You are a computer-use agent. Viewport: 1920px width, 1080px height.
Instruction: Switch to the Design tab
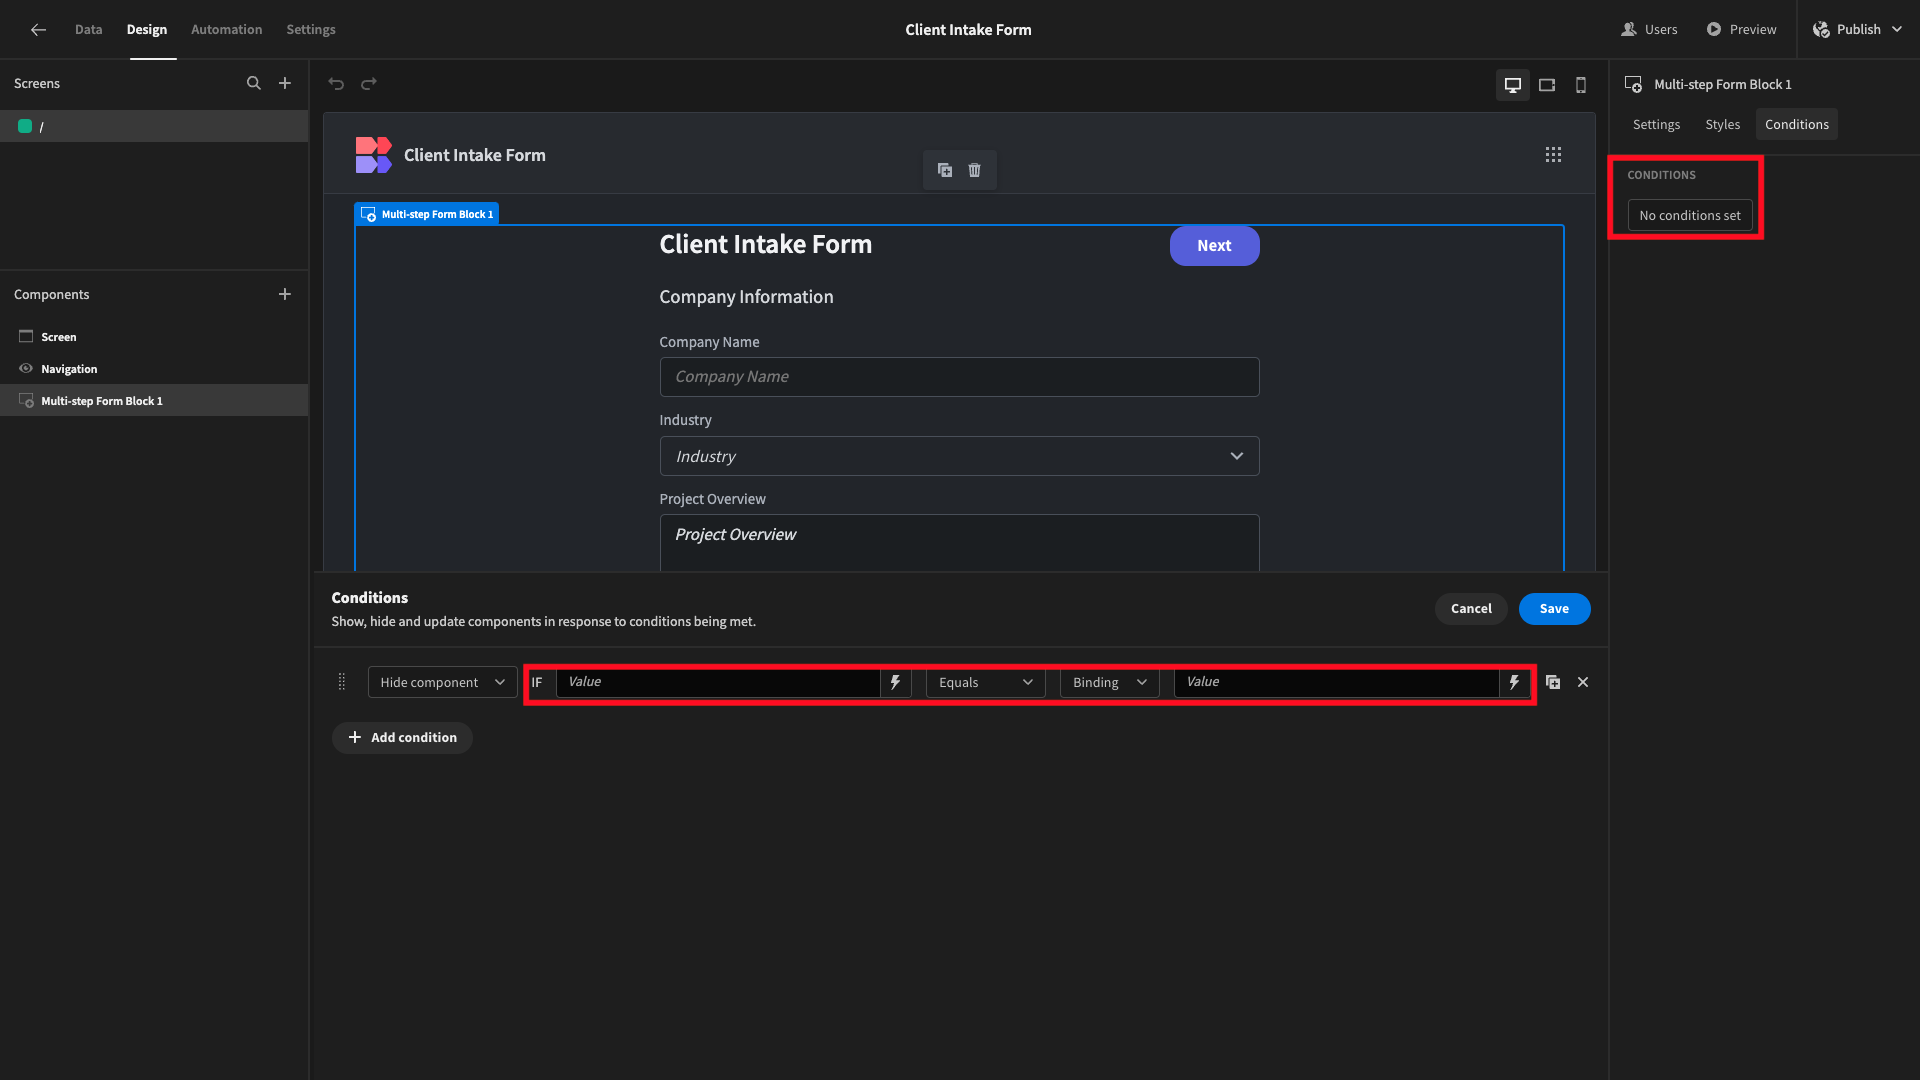147,30
